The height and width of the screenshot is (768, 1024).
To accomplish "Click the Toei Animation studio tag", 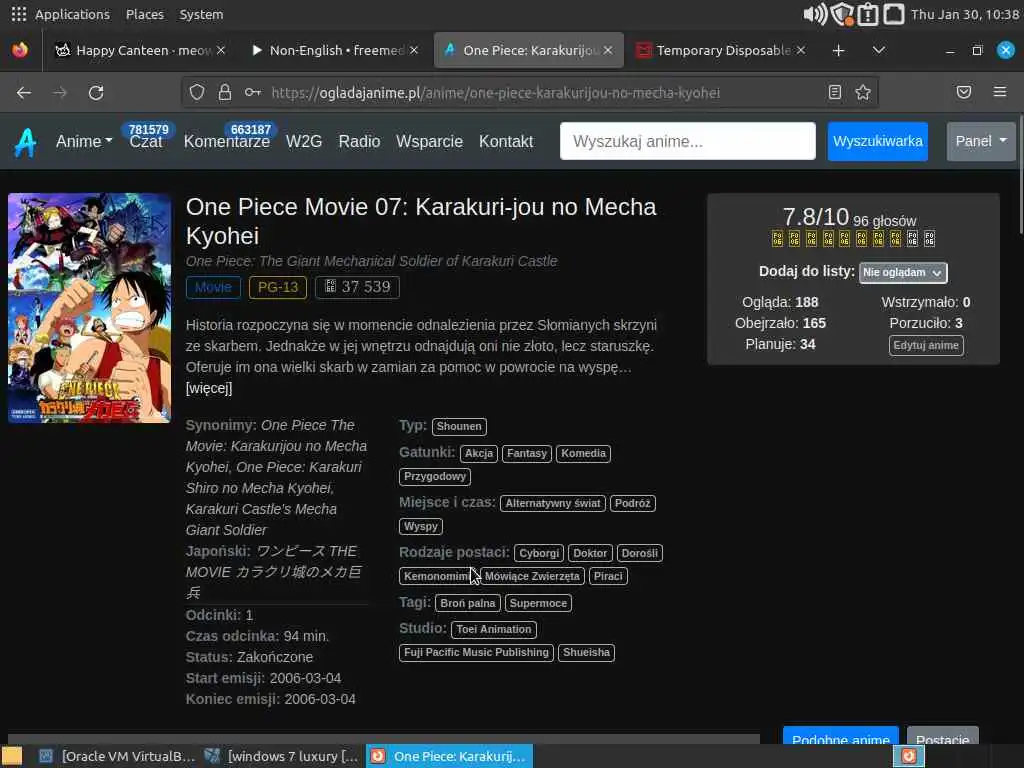I will 494,630.
